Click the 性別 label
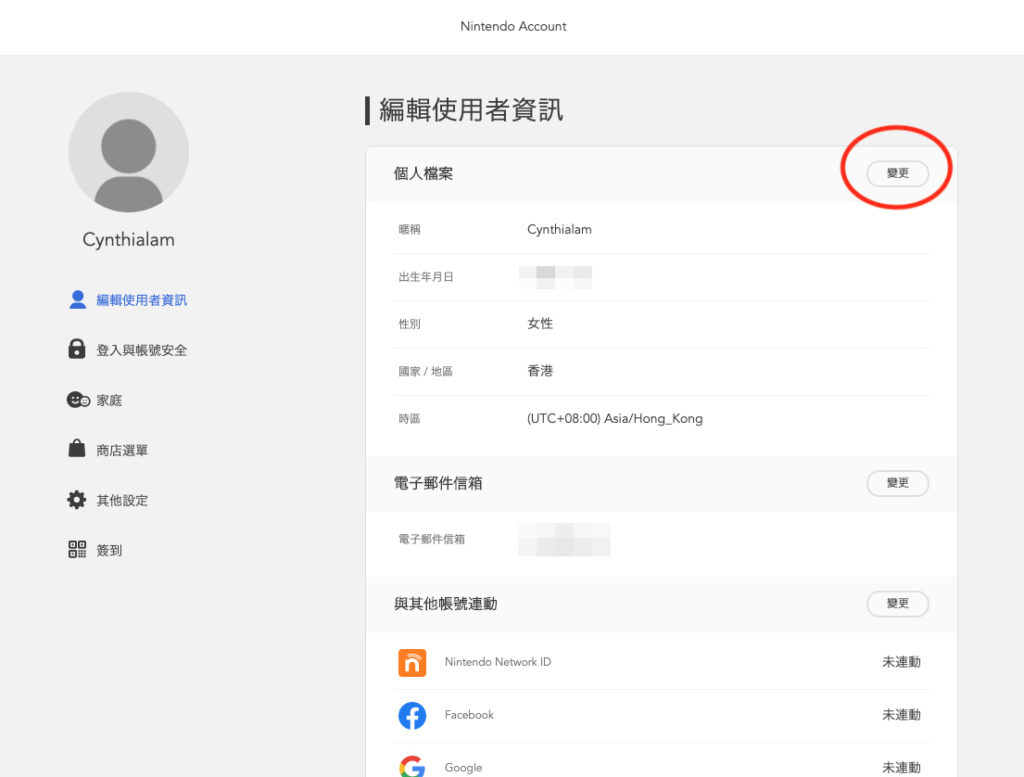 (409, 324)
